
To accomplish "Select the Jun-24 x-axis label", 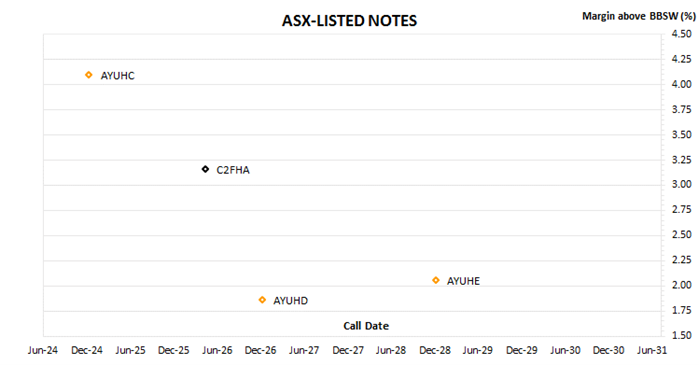I will click(x=43, y=350).
